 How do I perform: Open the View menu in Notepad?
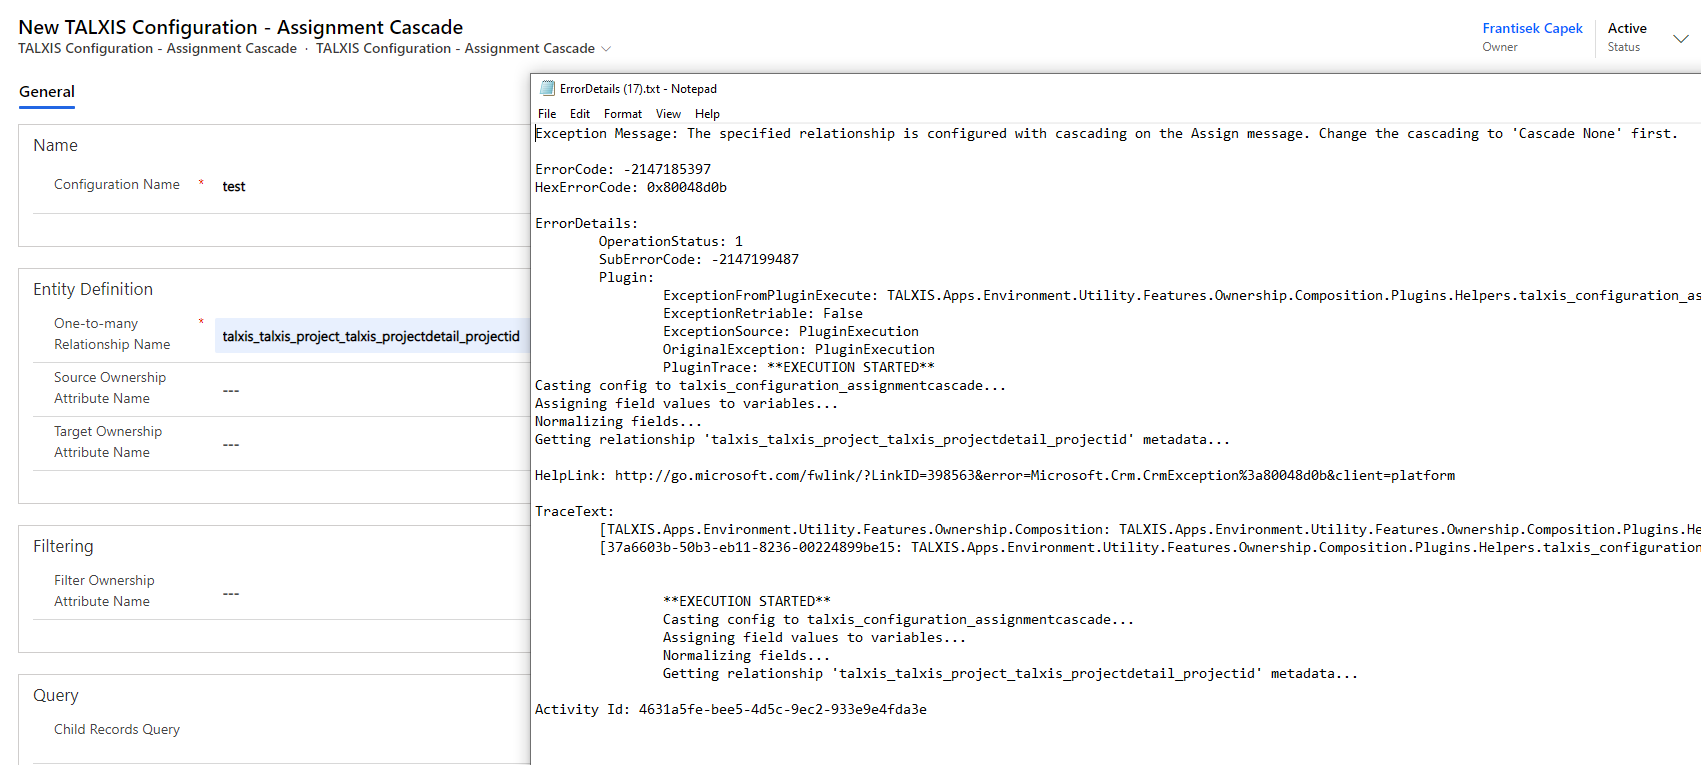(x=668, y=114)
